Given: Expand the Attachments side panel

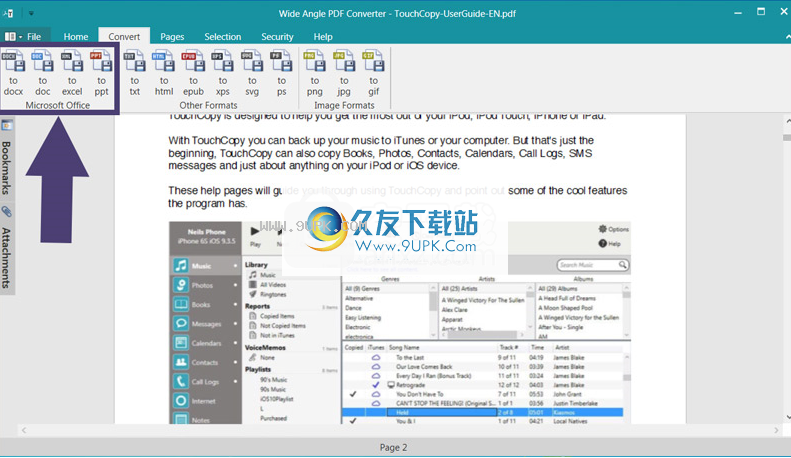Looking at the screenshot, I should coord(7,248).
